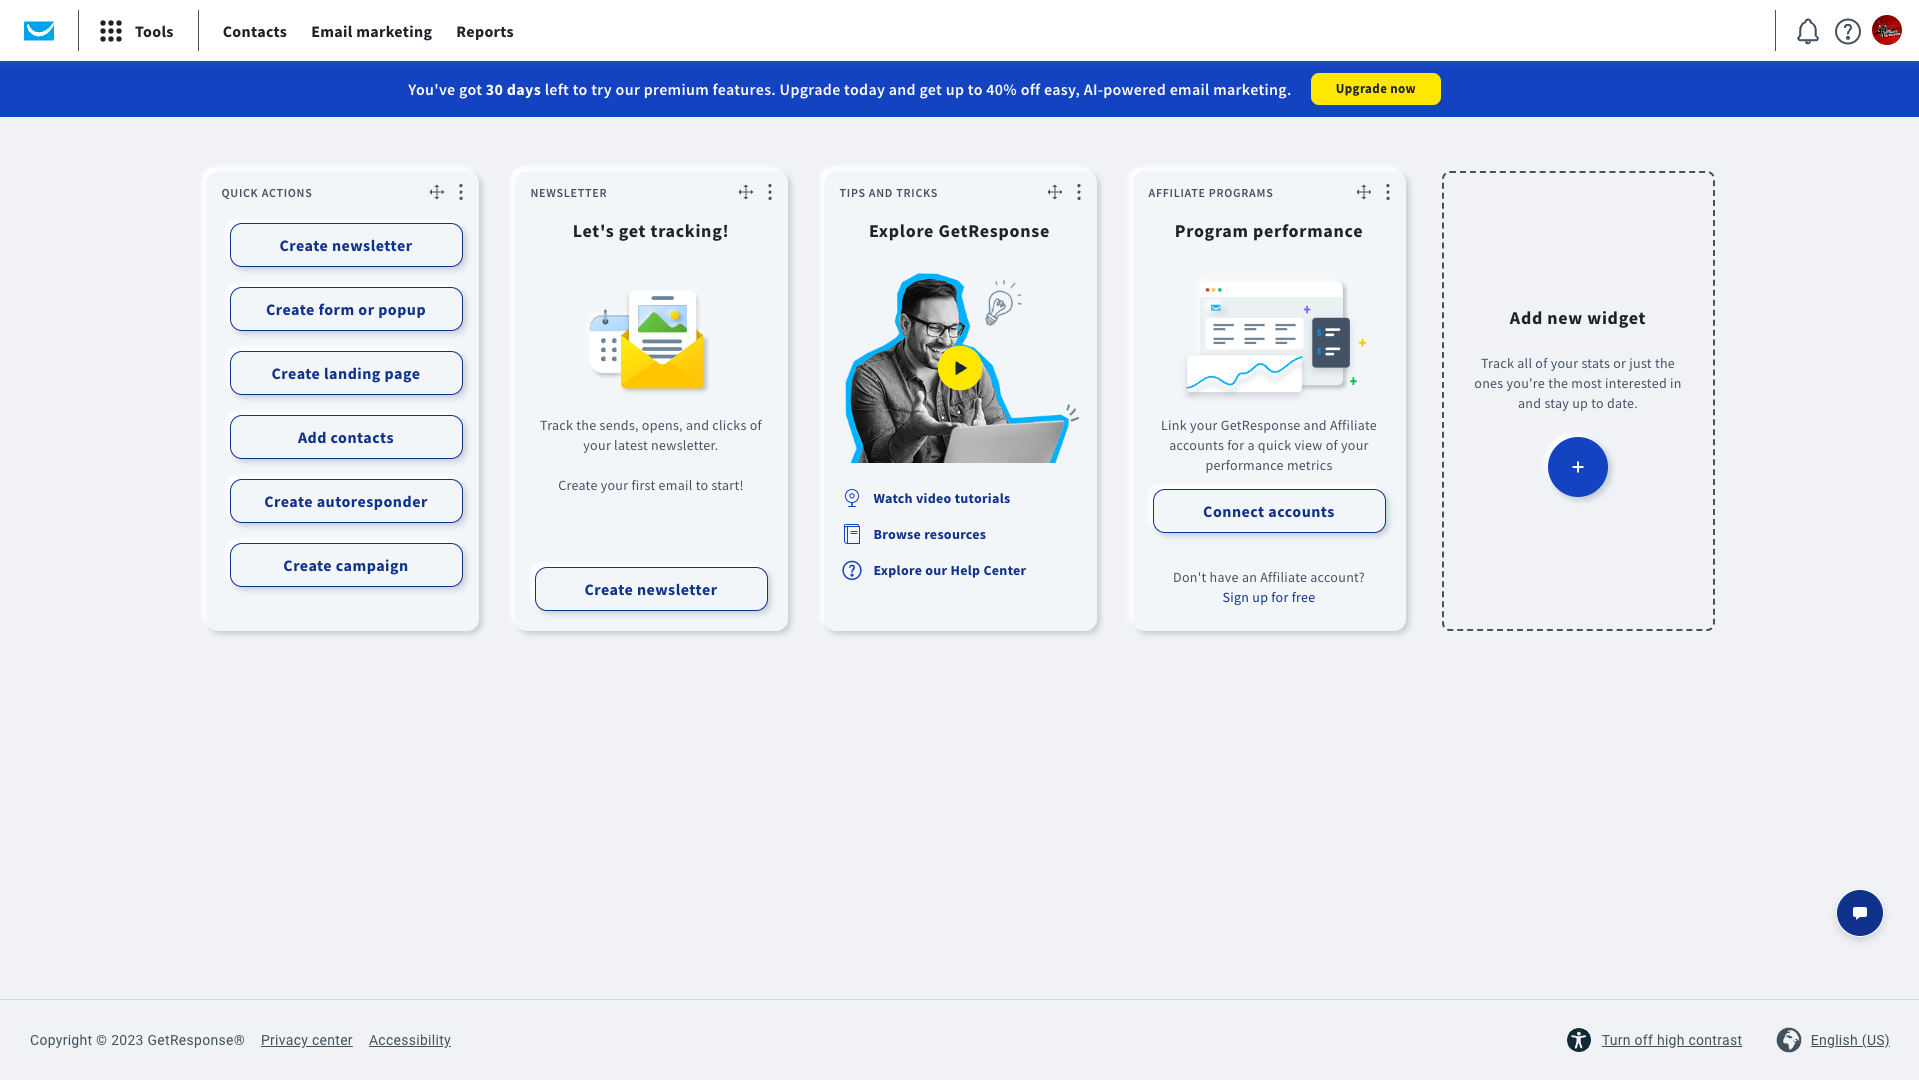
Task: Click Sign up for free link
Action: [x=1268, y=597]
